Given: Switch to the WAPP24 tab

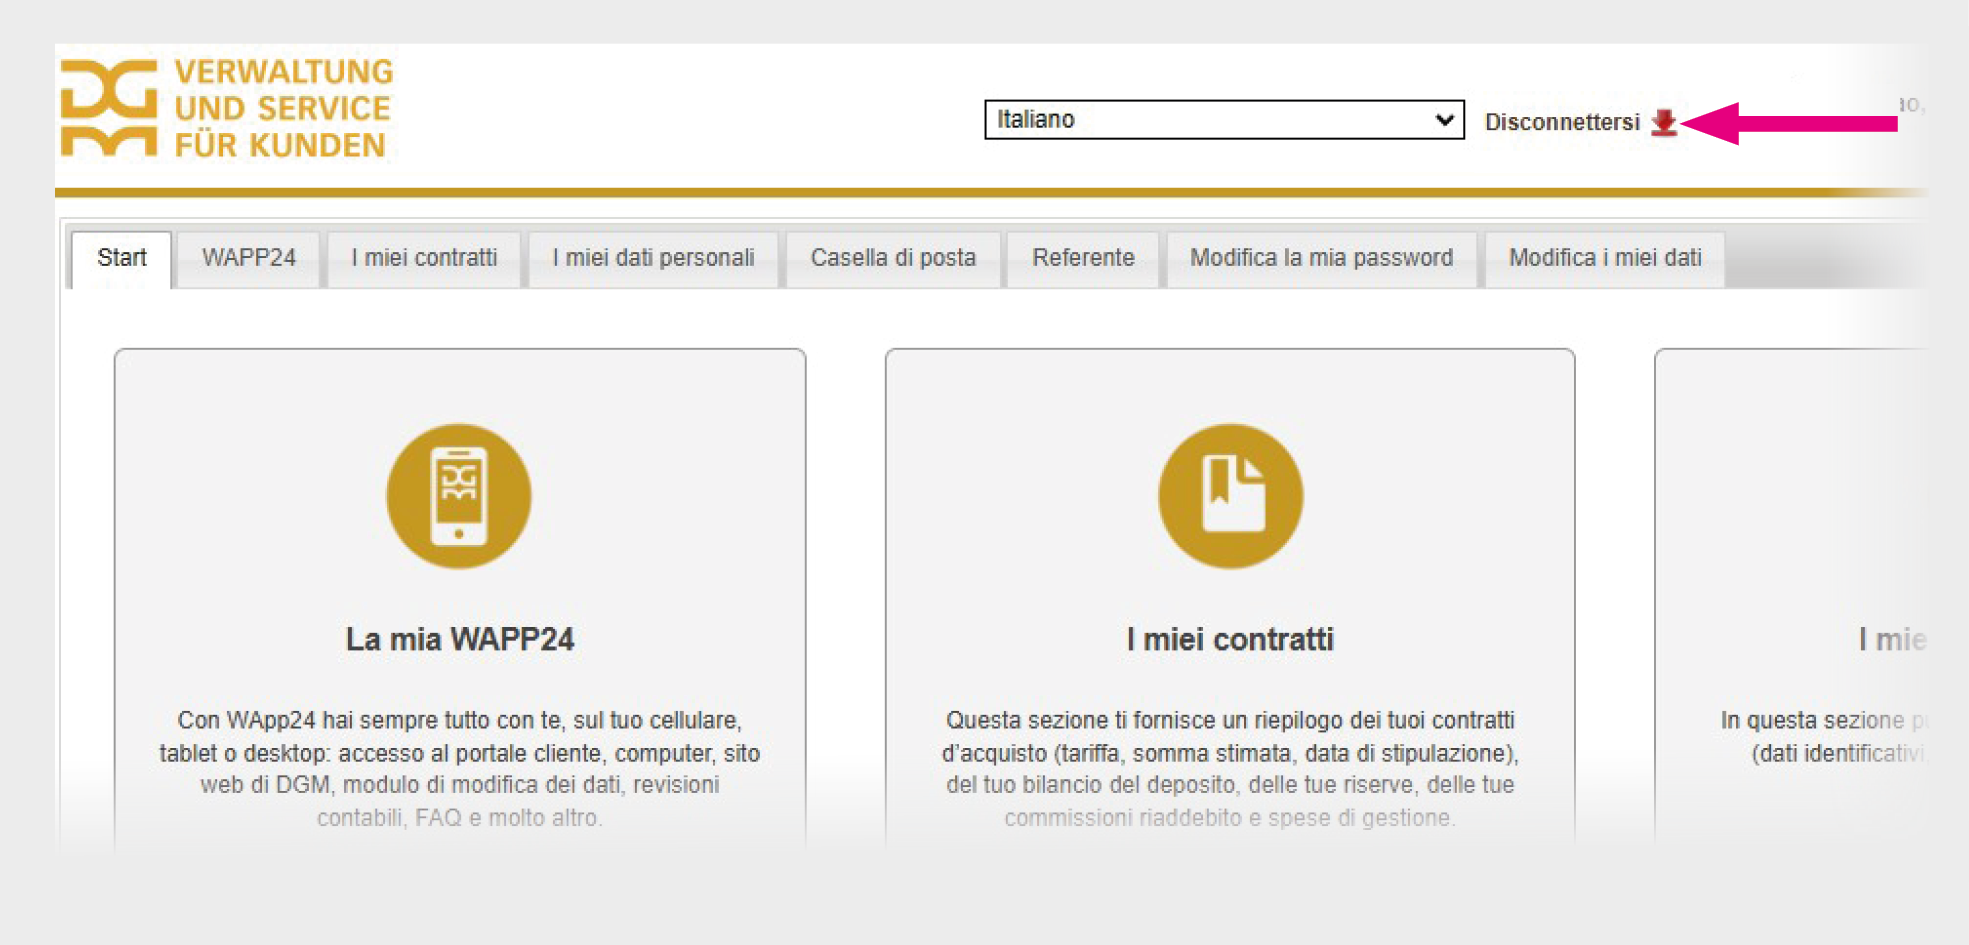Looking at the screenshot, I should pos(249,258).
